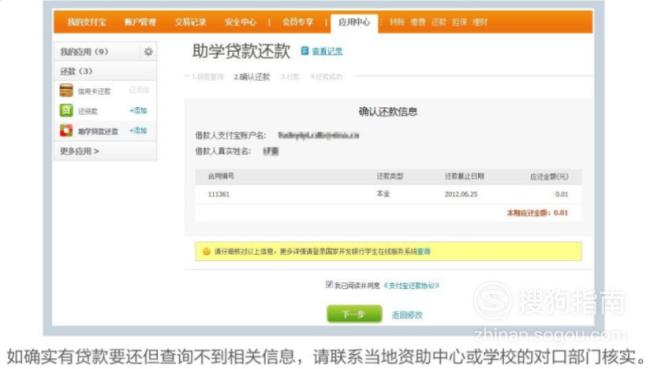Click the 借款人真实姓名 label
650x369 pixels.
[x=223, y=151]
